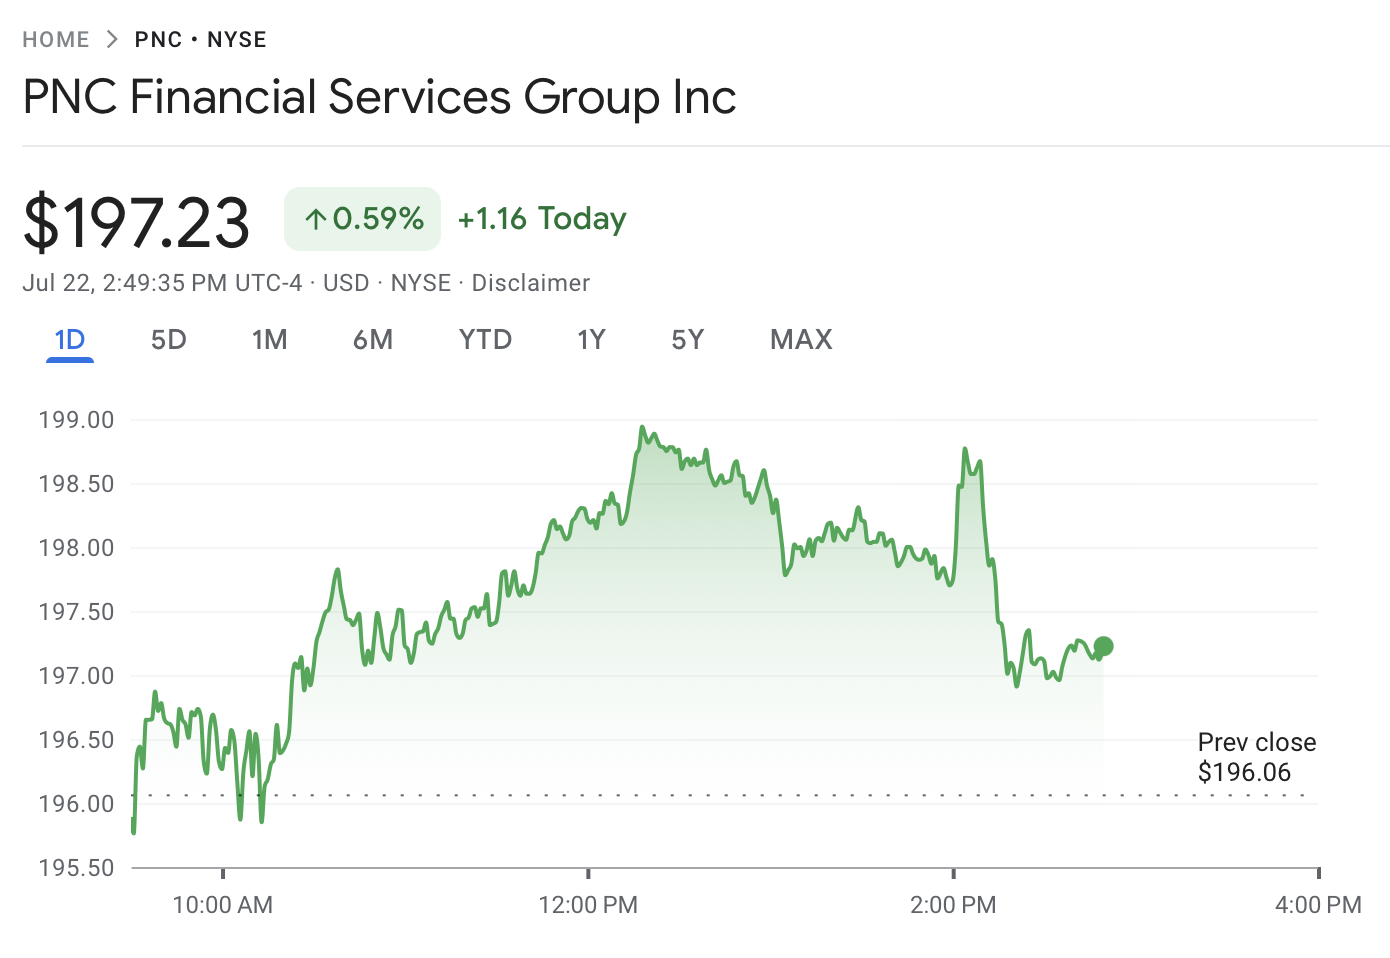
Task: Click the Prev close $196.06 label
Action: tap(1256, 757)
